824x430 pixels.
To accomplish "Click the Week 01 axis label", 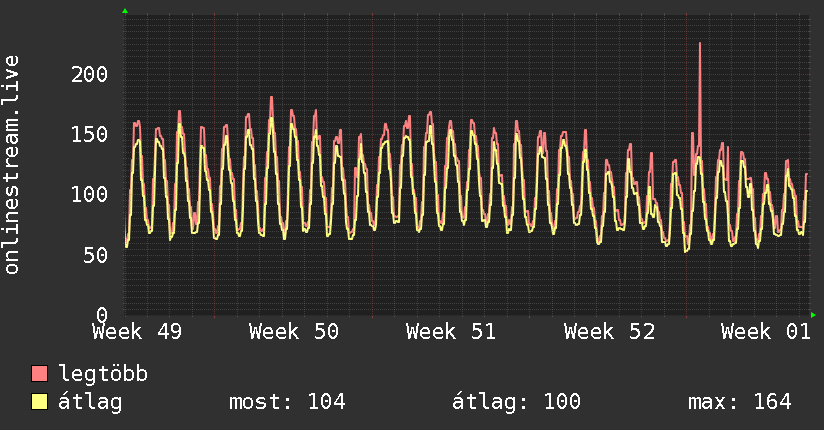I will click(766, 332).
